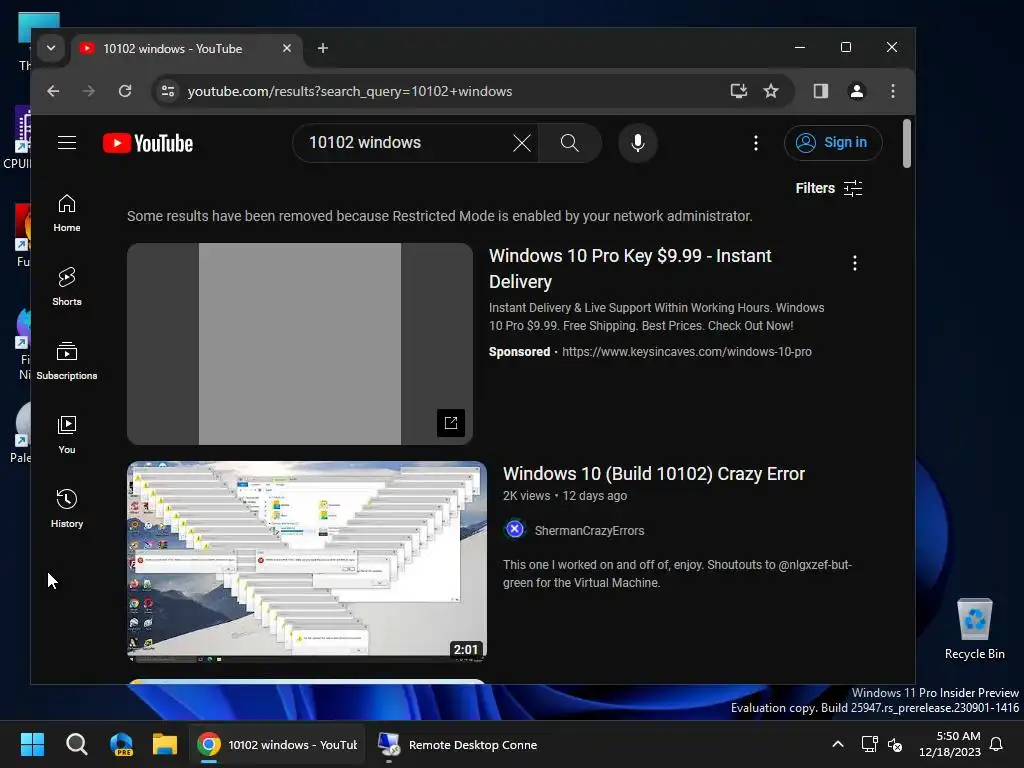1024x768 pixels.
Task: Click the Chrome address bar URL
Action: [349, 91]
